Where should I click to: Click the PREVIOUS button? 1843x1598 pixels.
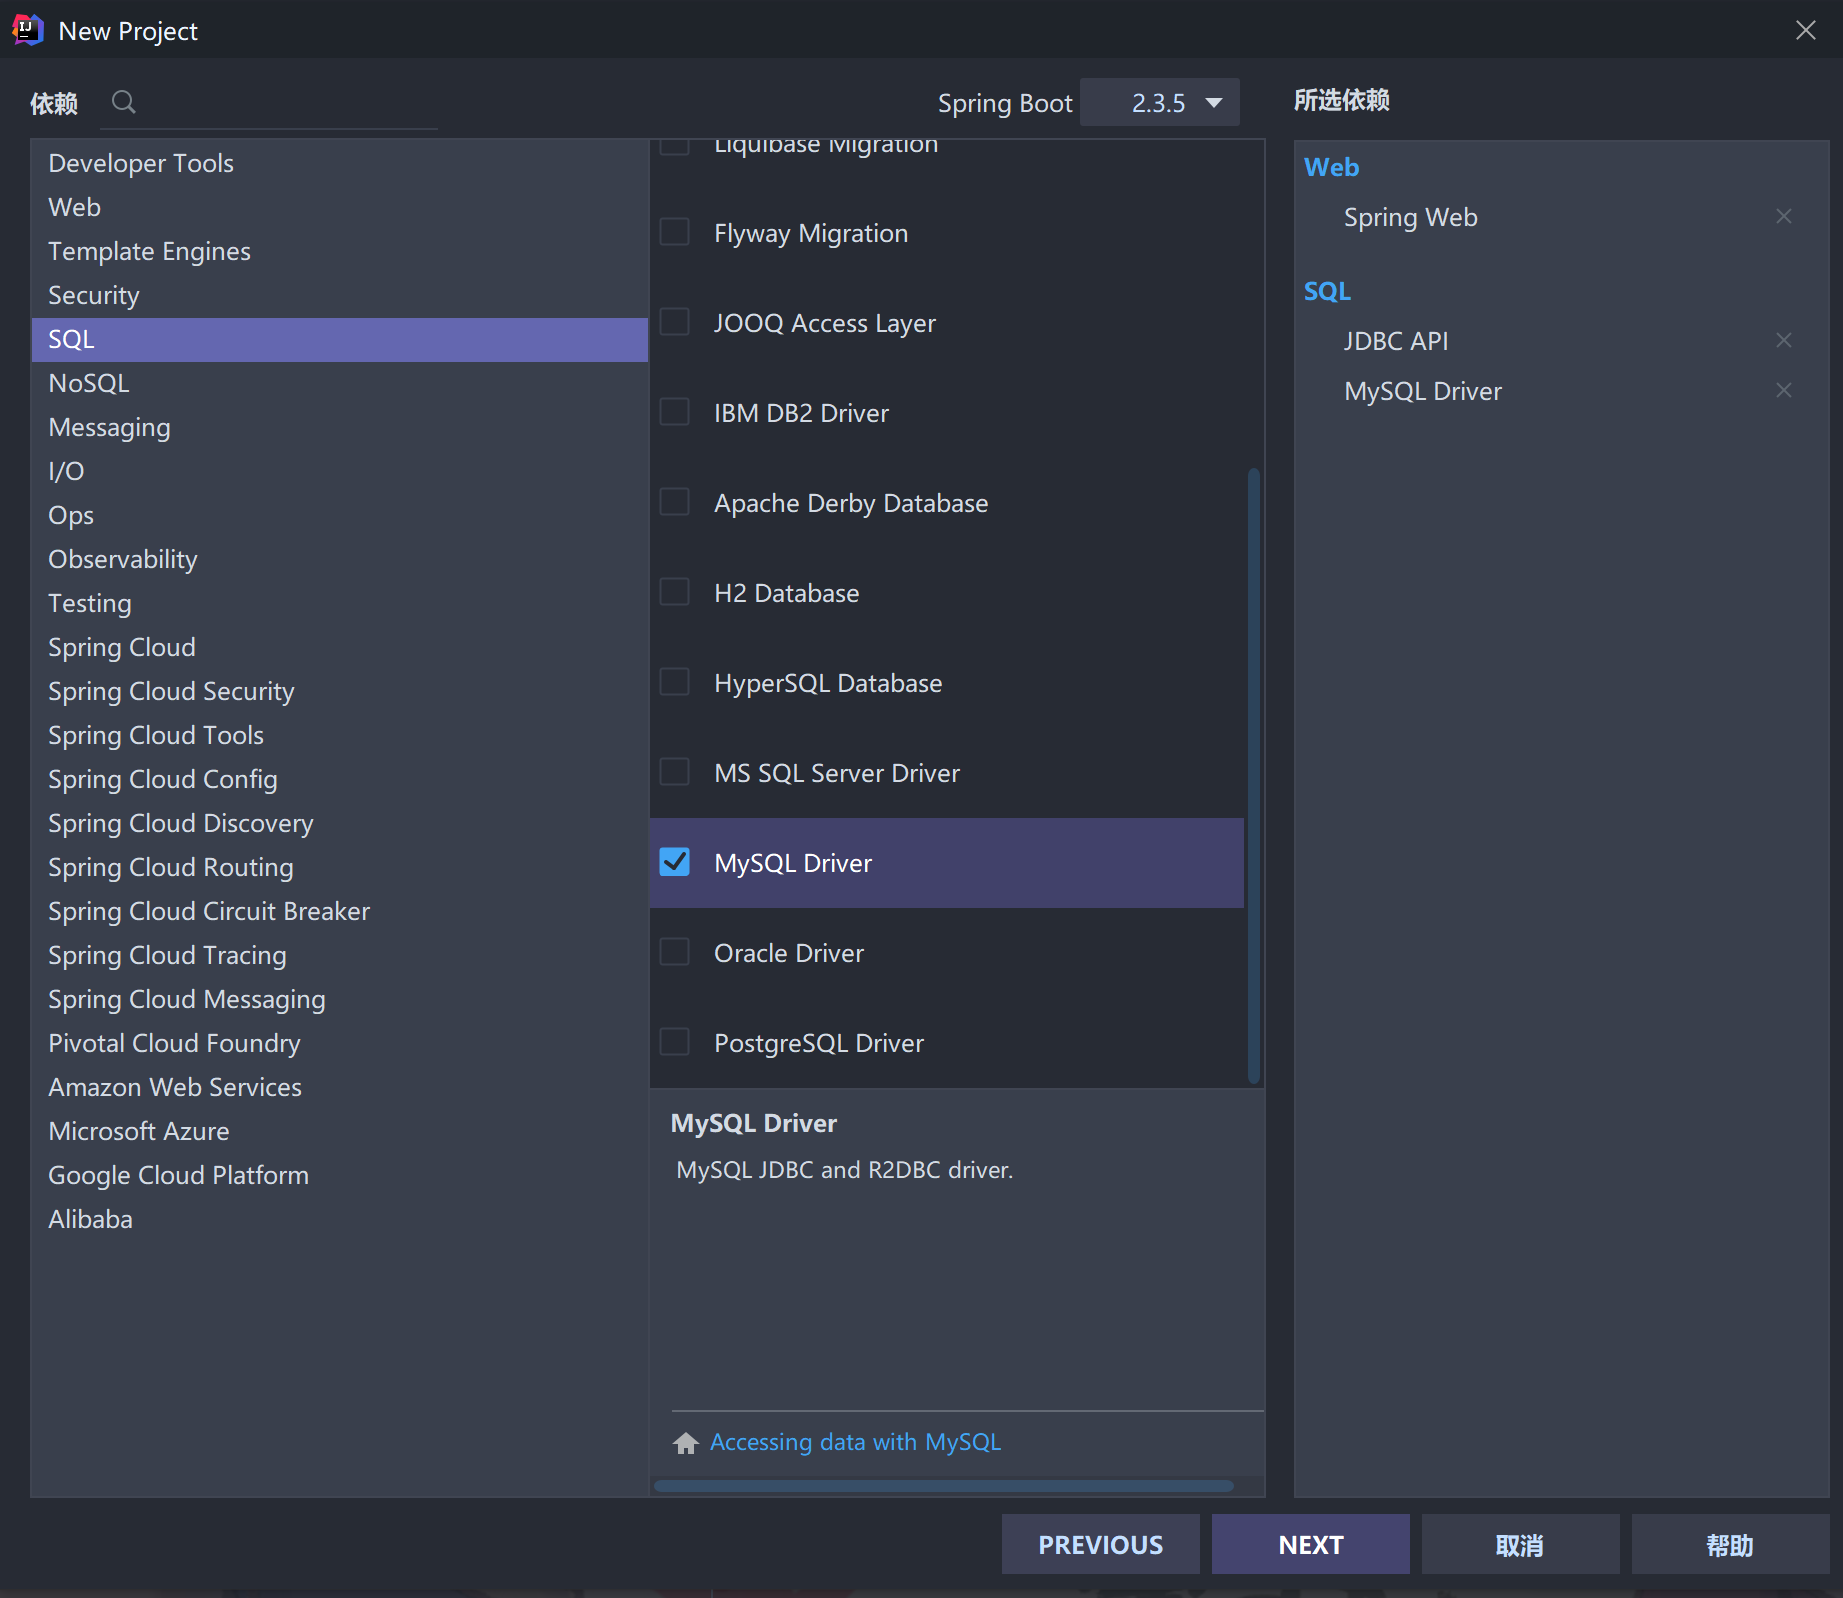click(x=1101, y=1544)
